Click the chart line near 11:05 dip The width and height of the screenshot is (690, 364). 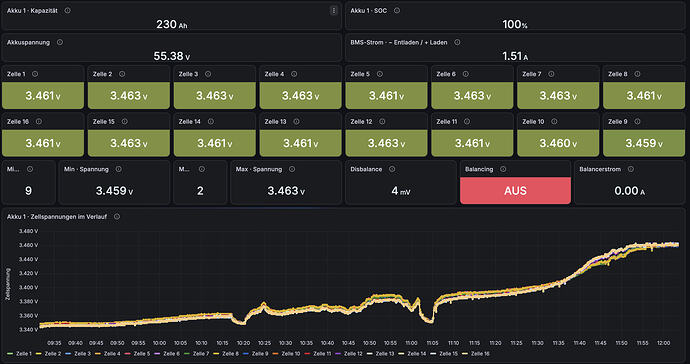coord(429,320)
